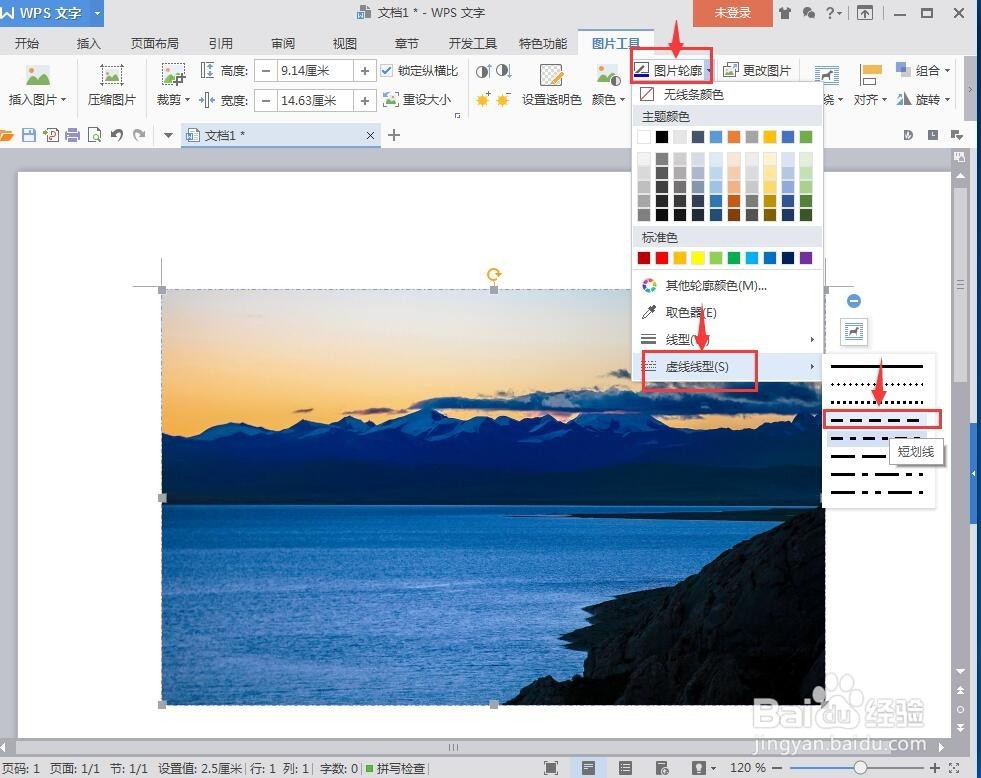This screenshot has width=981, height=778.
Task: Switch to the 章节 (Section) tab
Action: point(407,43)
